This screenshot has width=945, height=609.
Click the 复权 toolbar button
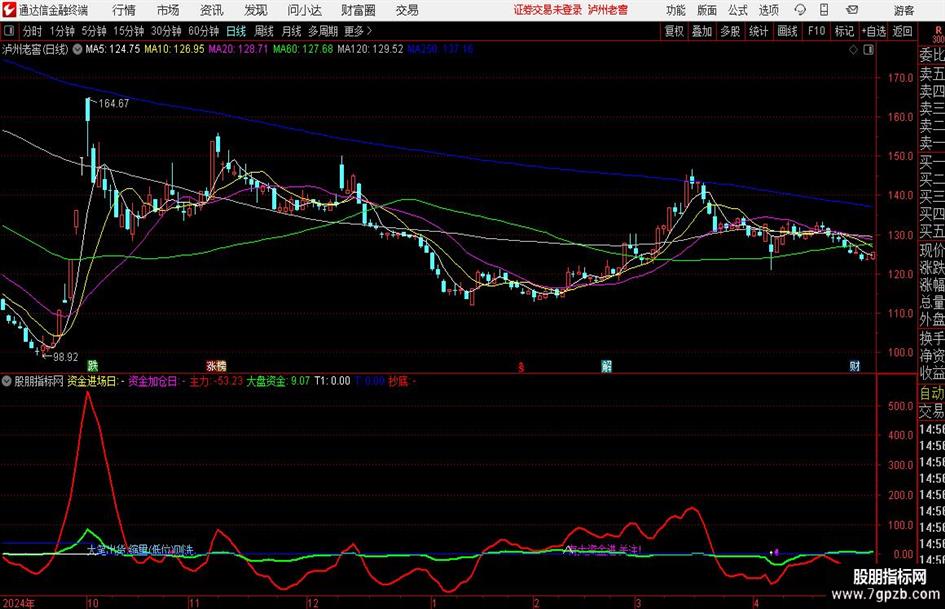(x=674, y=31)
